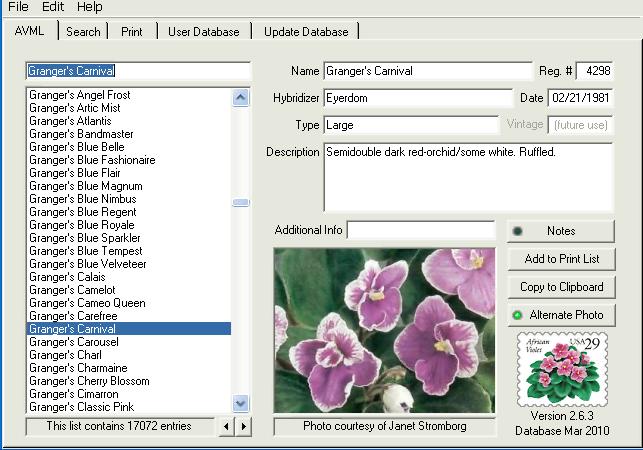Screen dimensions: 643x450
Task: Select Granger's Calais in list
Action: click(x=129, y=277)
